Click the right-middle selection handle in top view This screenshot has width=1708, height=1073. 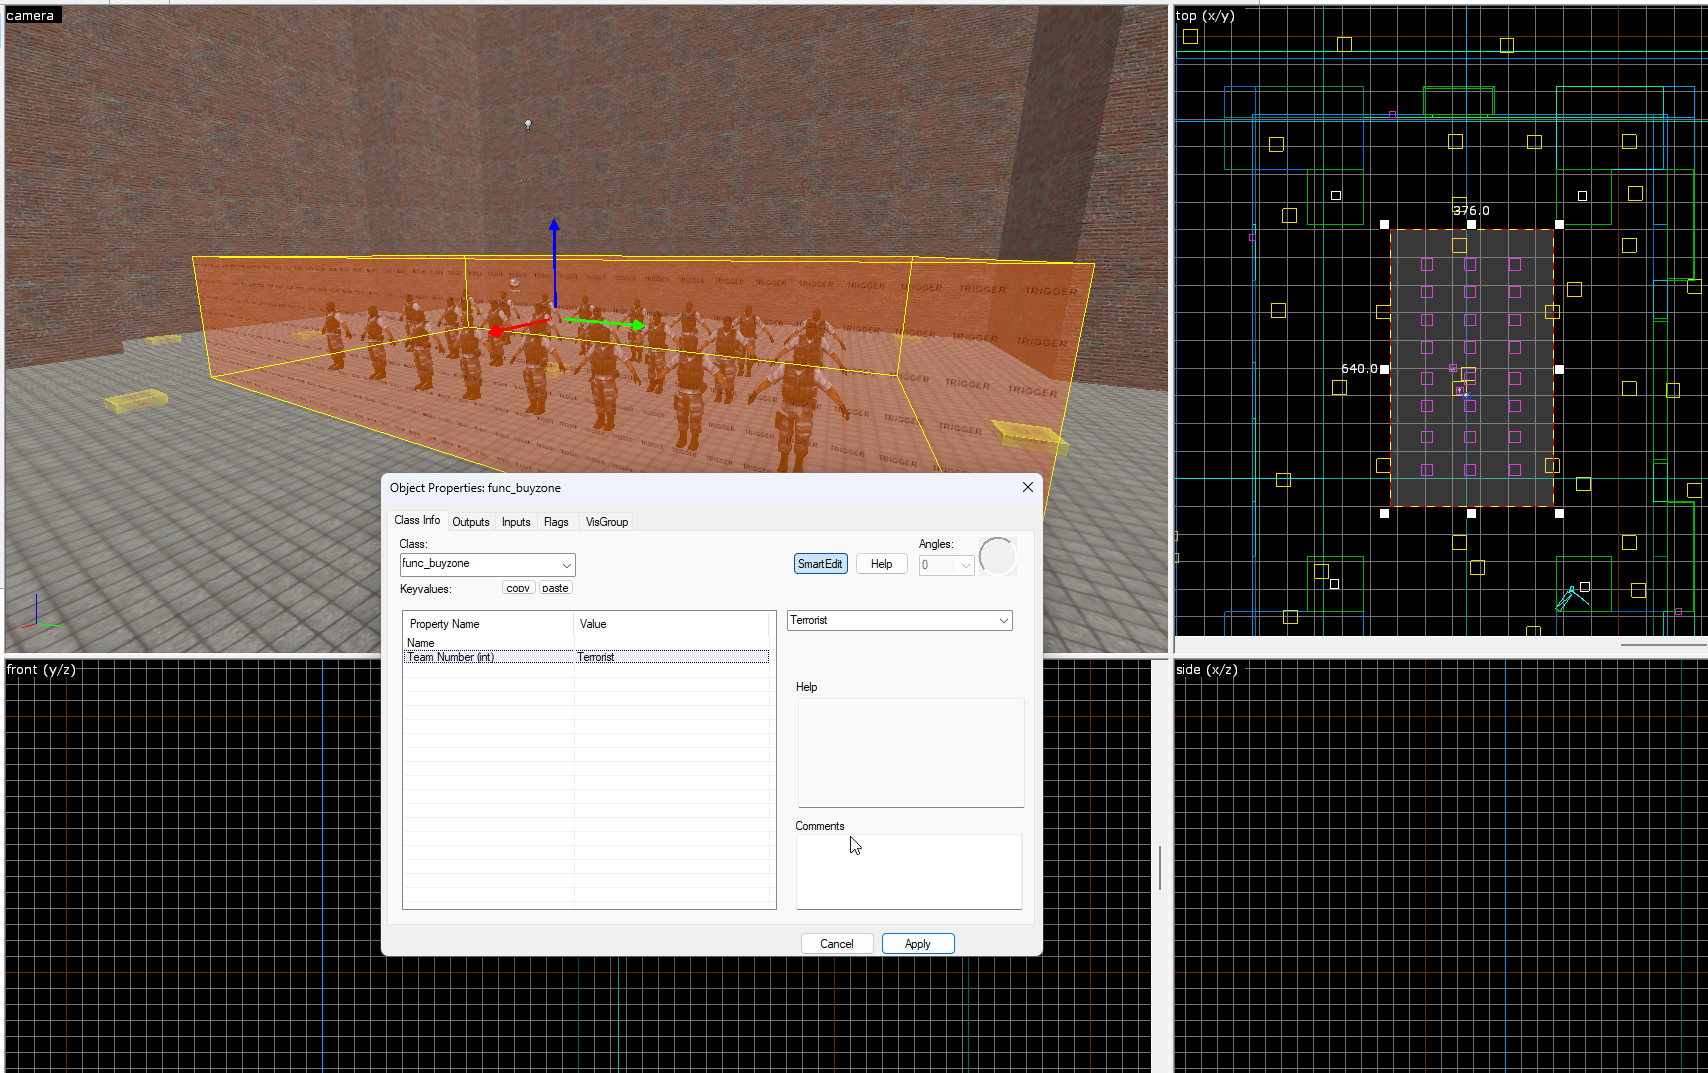(1559, 369)
